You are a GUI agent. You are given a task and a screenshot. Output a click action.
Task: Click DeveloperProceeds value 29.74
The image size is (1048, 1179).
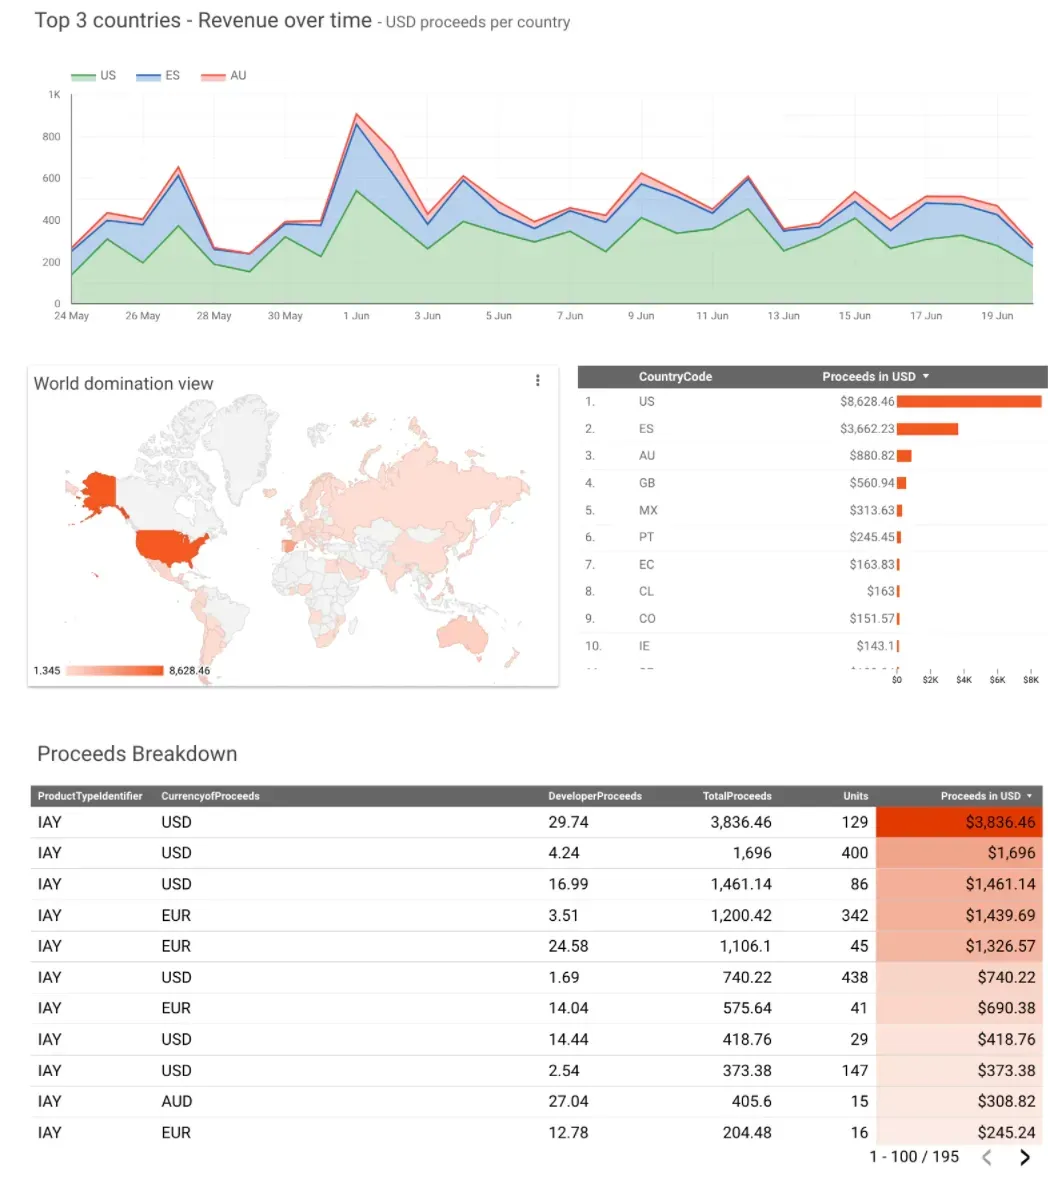click(568, 822)
